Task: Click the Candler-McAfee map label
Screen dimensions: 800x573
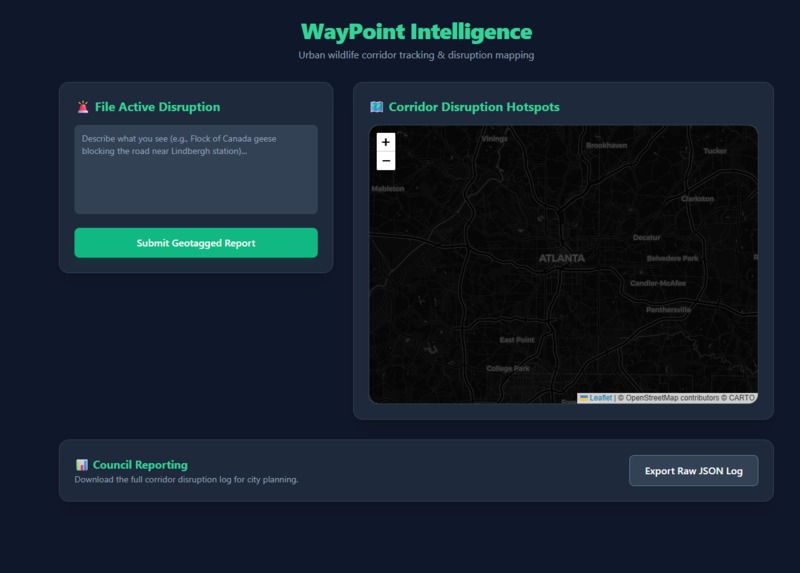Action: (x=658, y=283)
